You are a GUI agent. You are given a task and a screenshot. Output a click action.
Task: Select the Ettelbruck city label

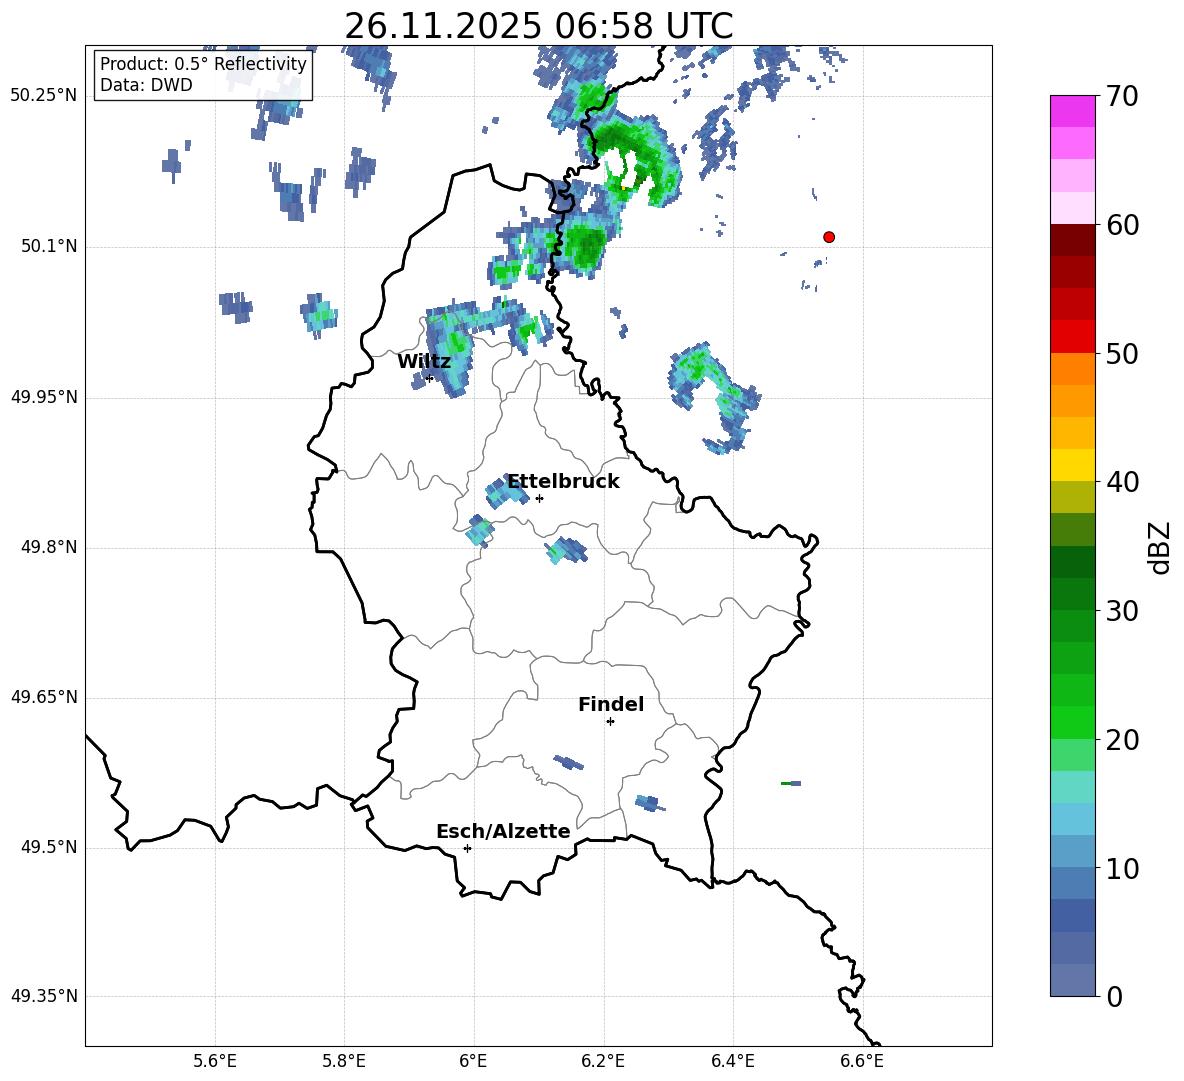click(563, 482)
